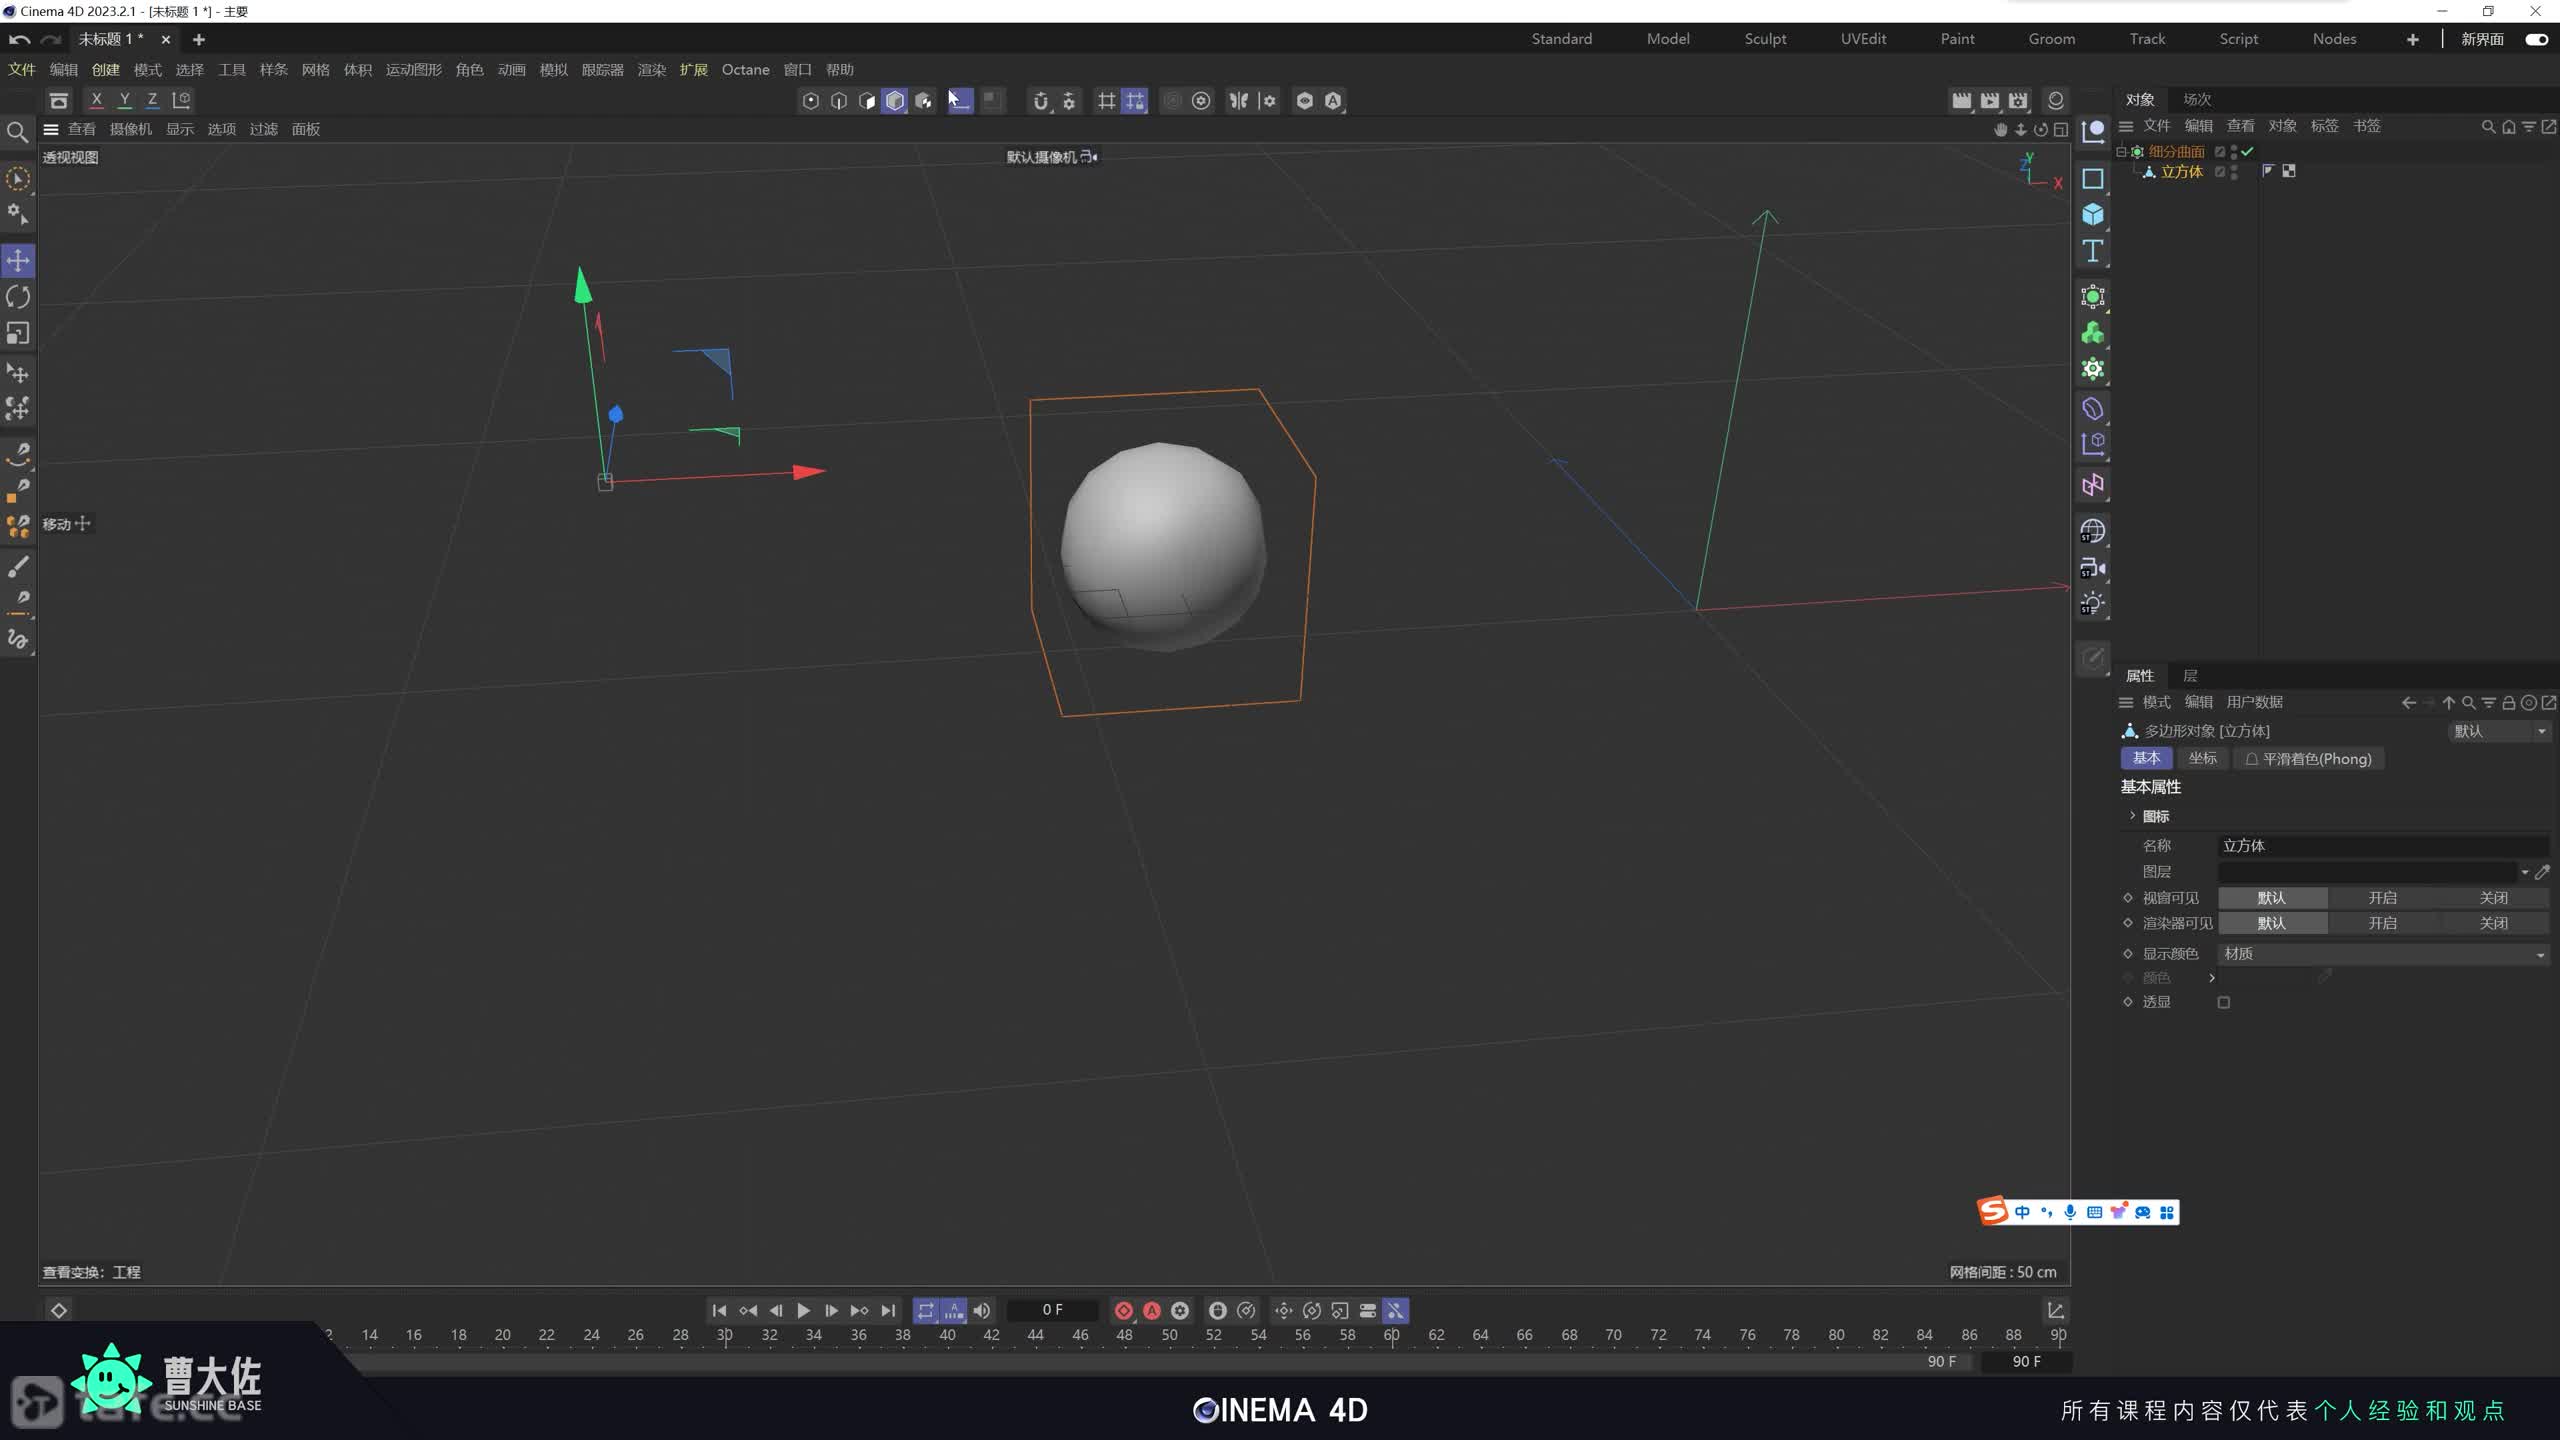Toggle the 新界面 switch
The image size is (2560, 1440).
tap(2536, 39)
